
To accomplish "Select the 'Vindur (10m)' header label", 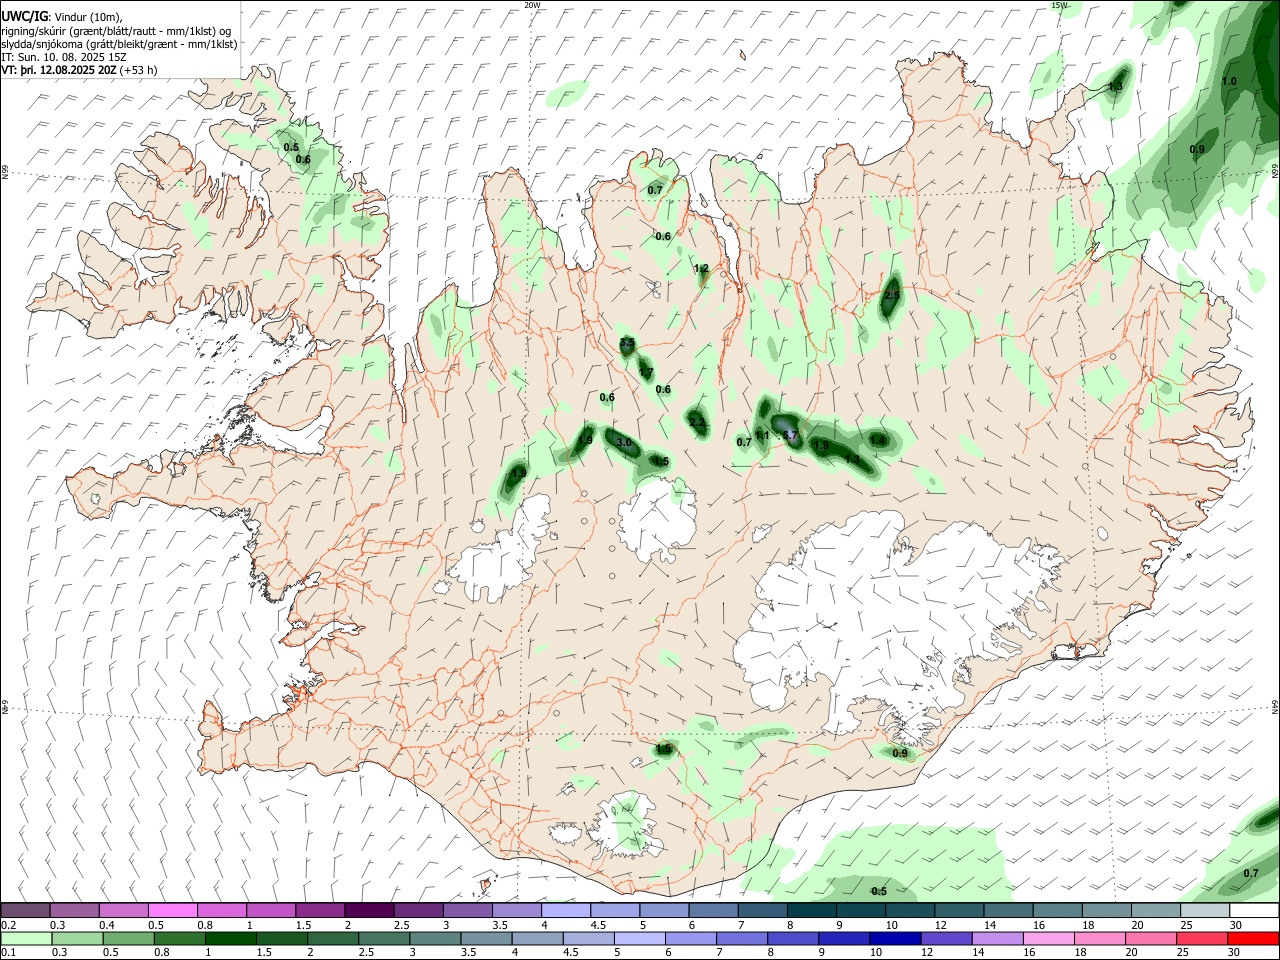I will (88, 16).
